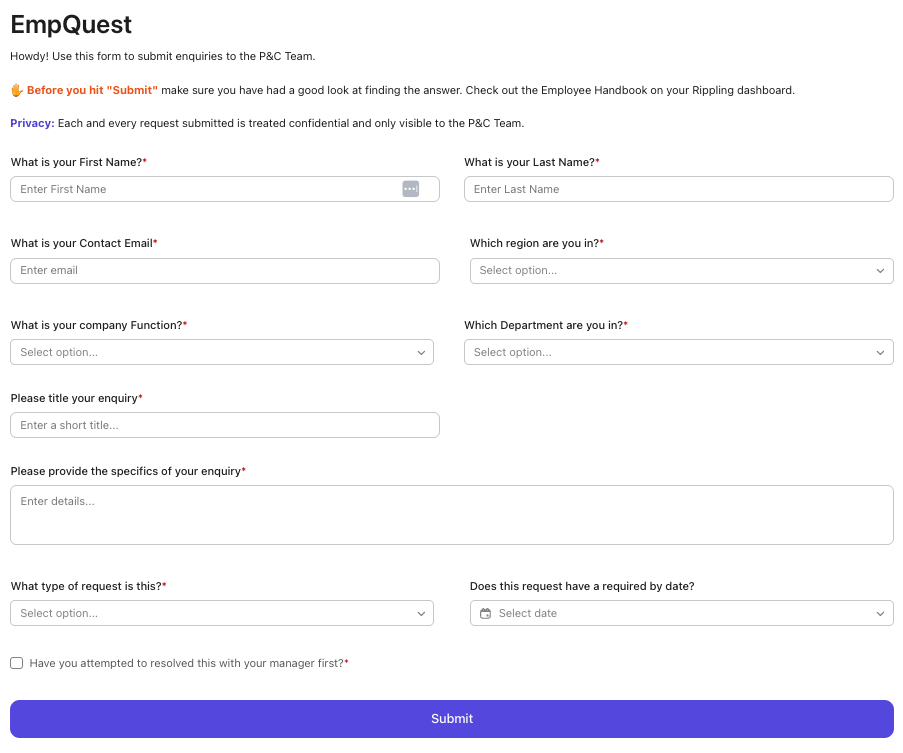The height and width of the screenshot is (753, 903).
Task: Click inside the enquiry details text area
Action: (x=451, y=515)
